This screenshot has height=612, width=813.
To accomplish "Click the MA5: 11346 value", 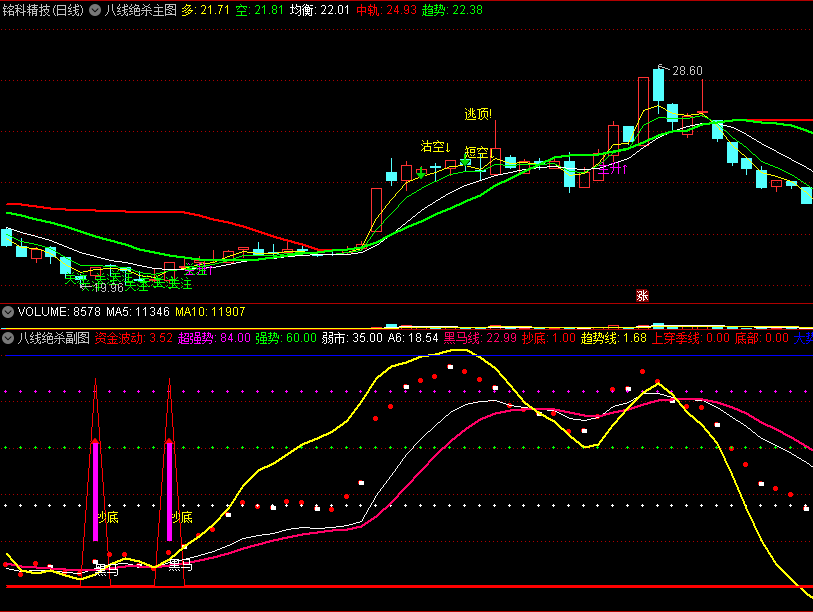I will [x=138, y=312].
